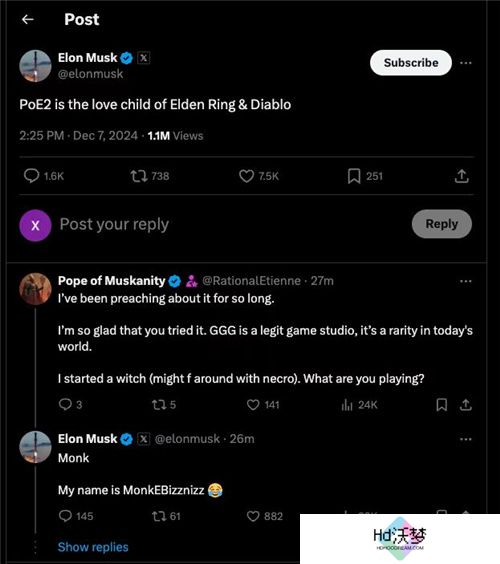Open Elon Musk's profile picture on main post

[35, 66]
